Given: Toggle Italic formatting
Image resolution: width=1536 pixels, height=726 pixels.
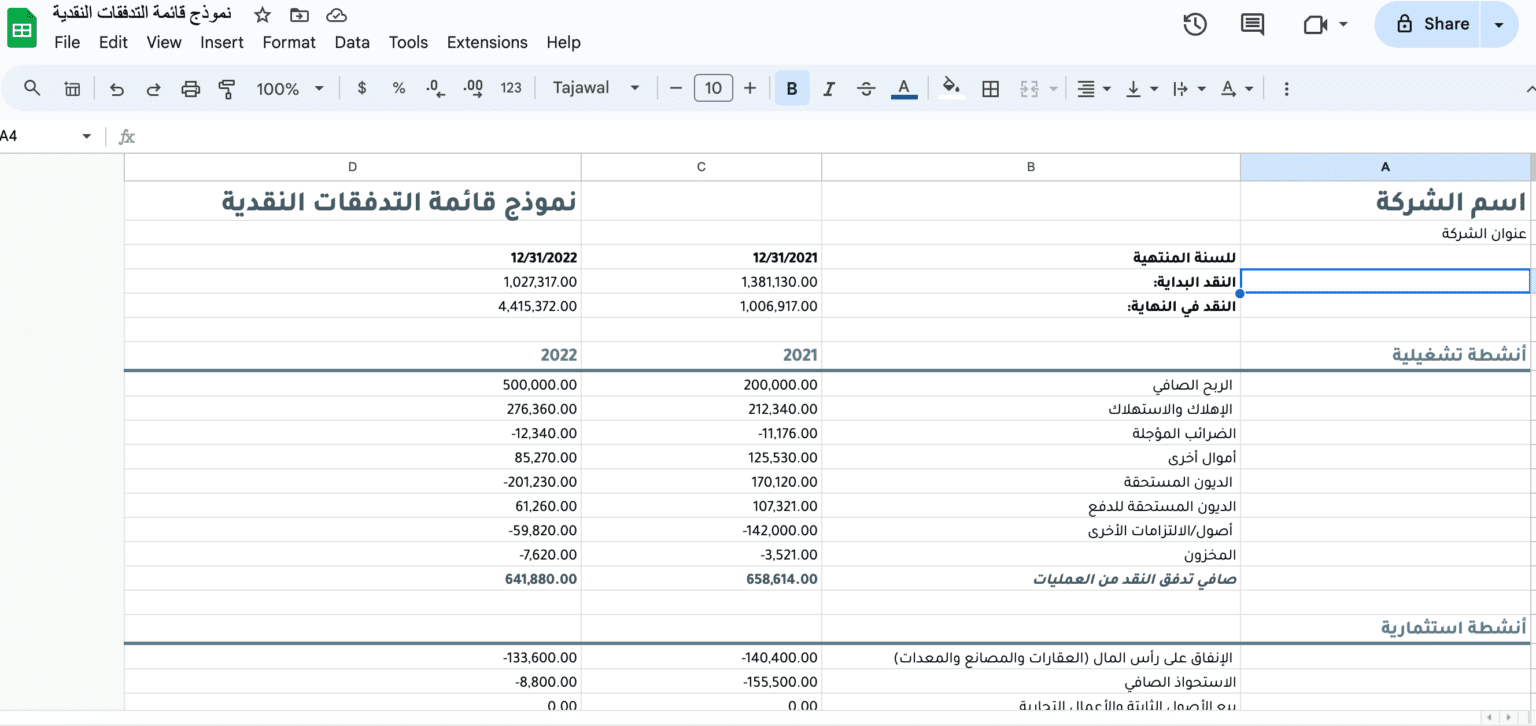Looking at the screenshot, I should click(x=828, y=89).
